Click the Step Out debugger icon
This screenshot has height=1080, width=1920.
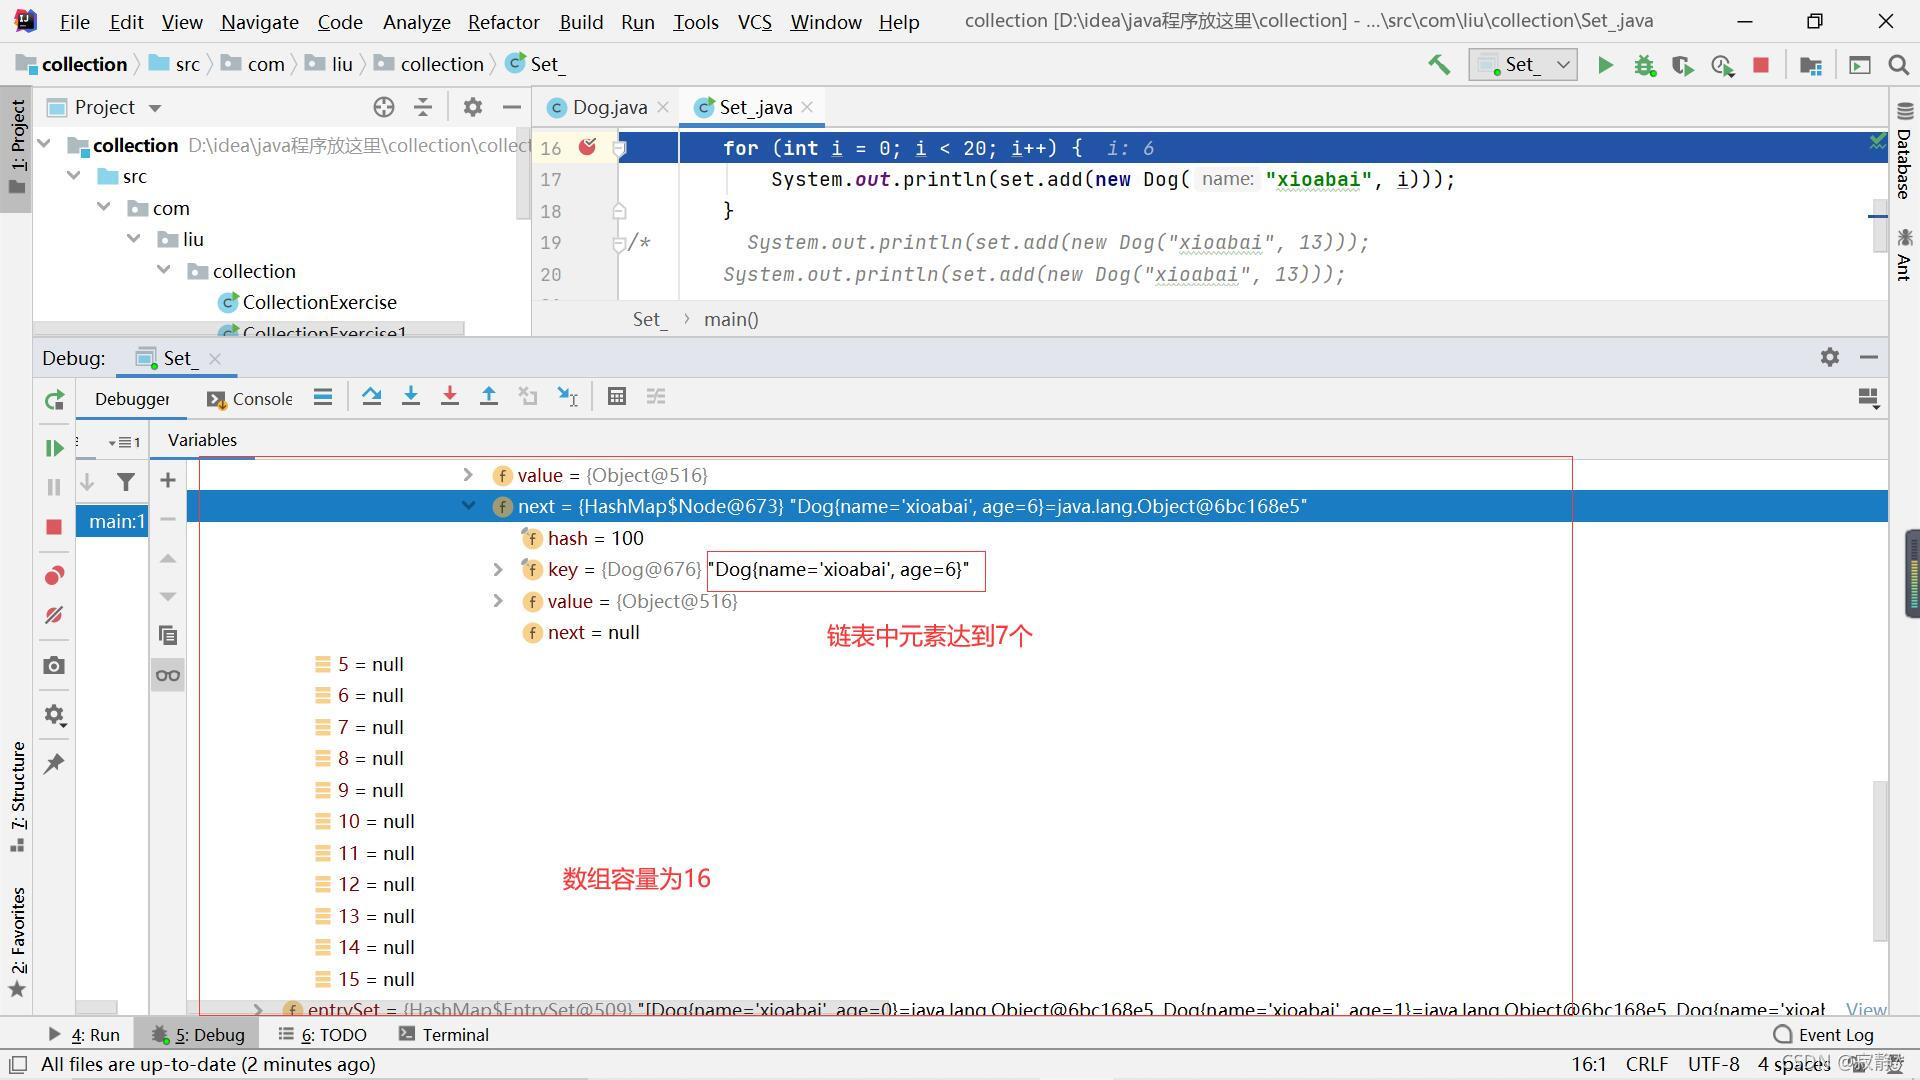point(488,397)
